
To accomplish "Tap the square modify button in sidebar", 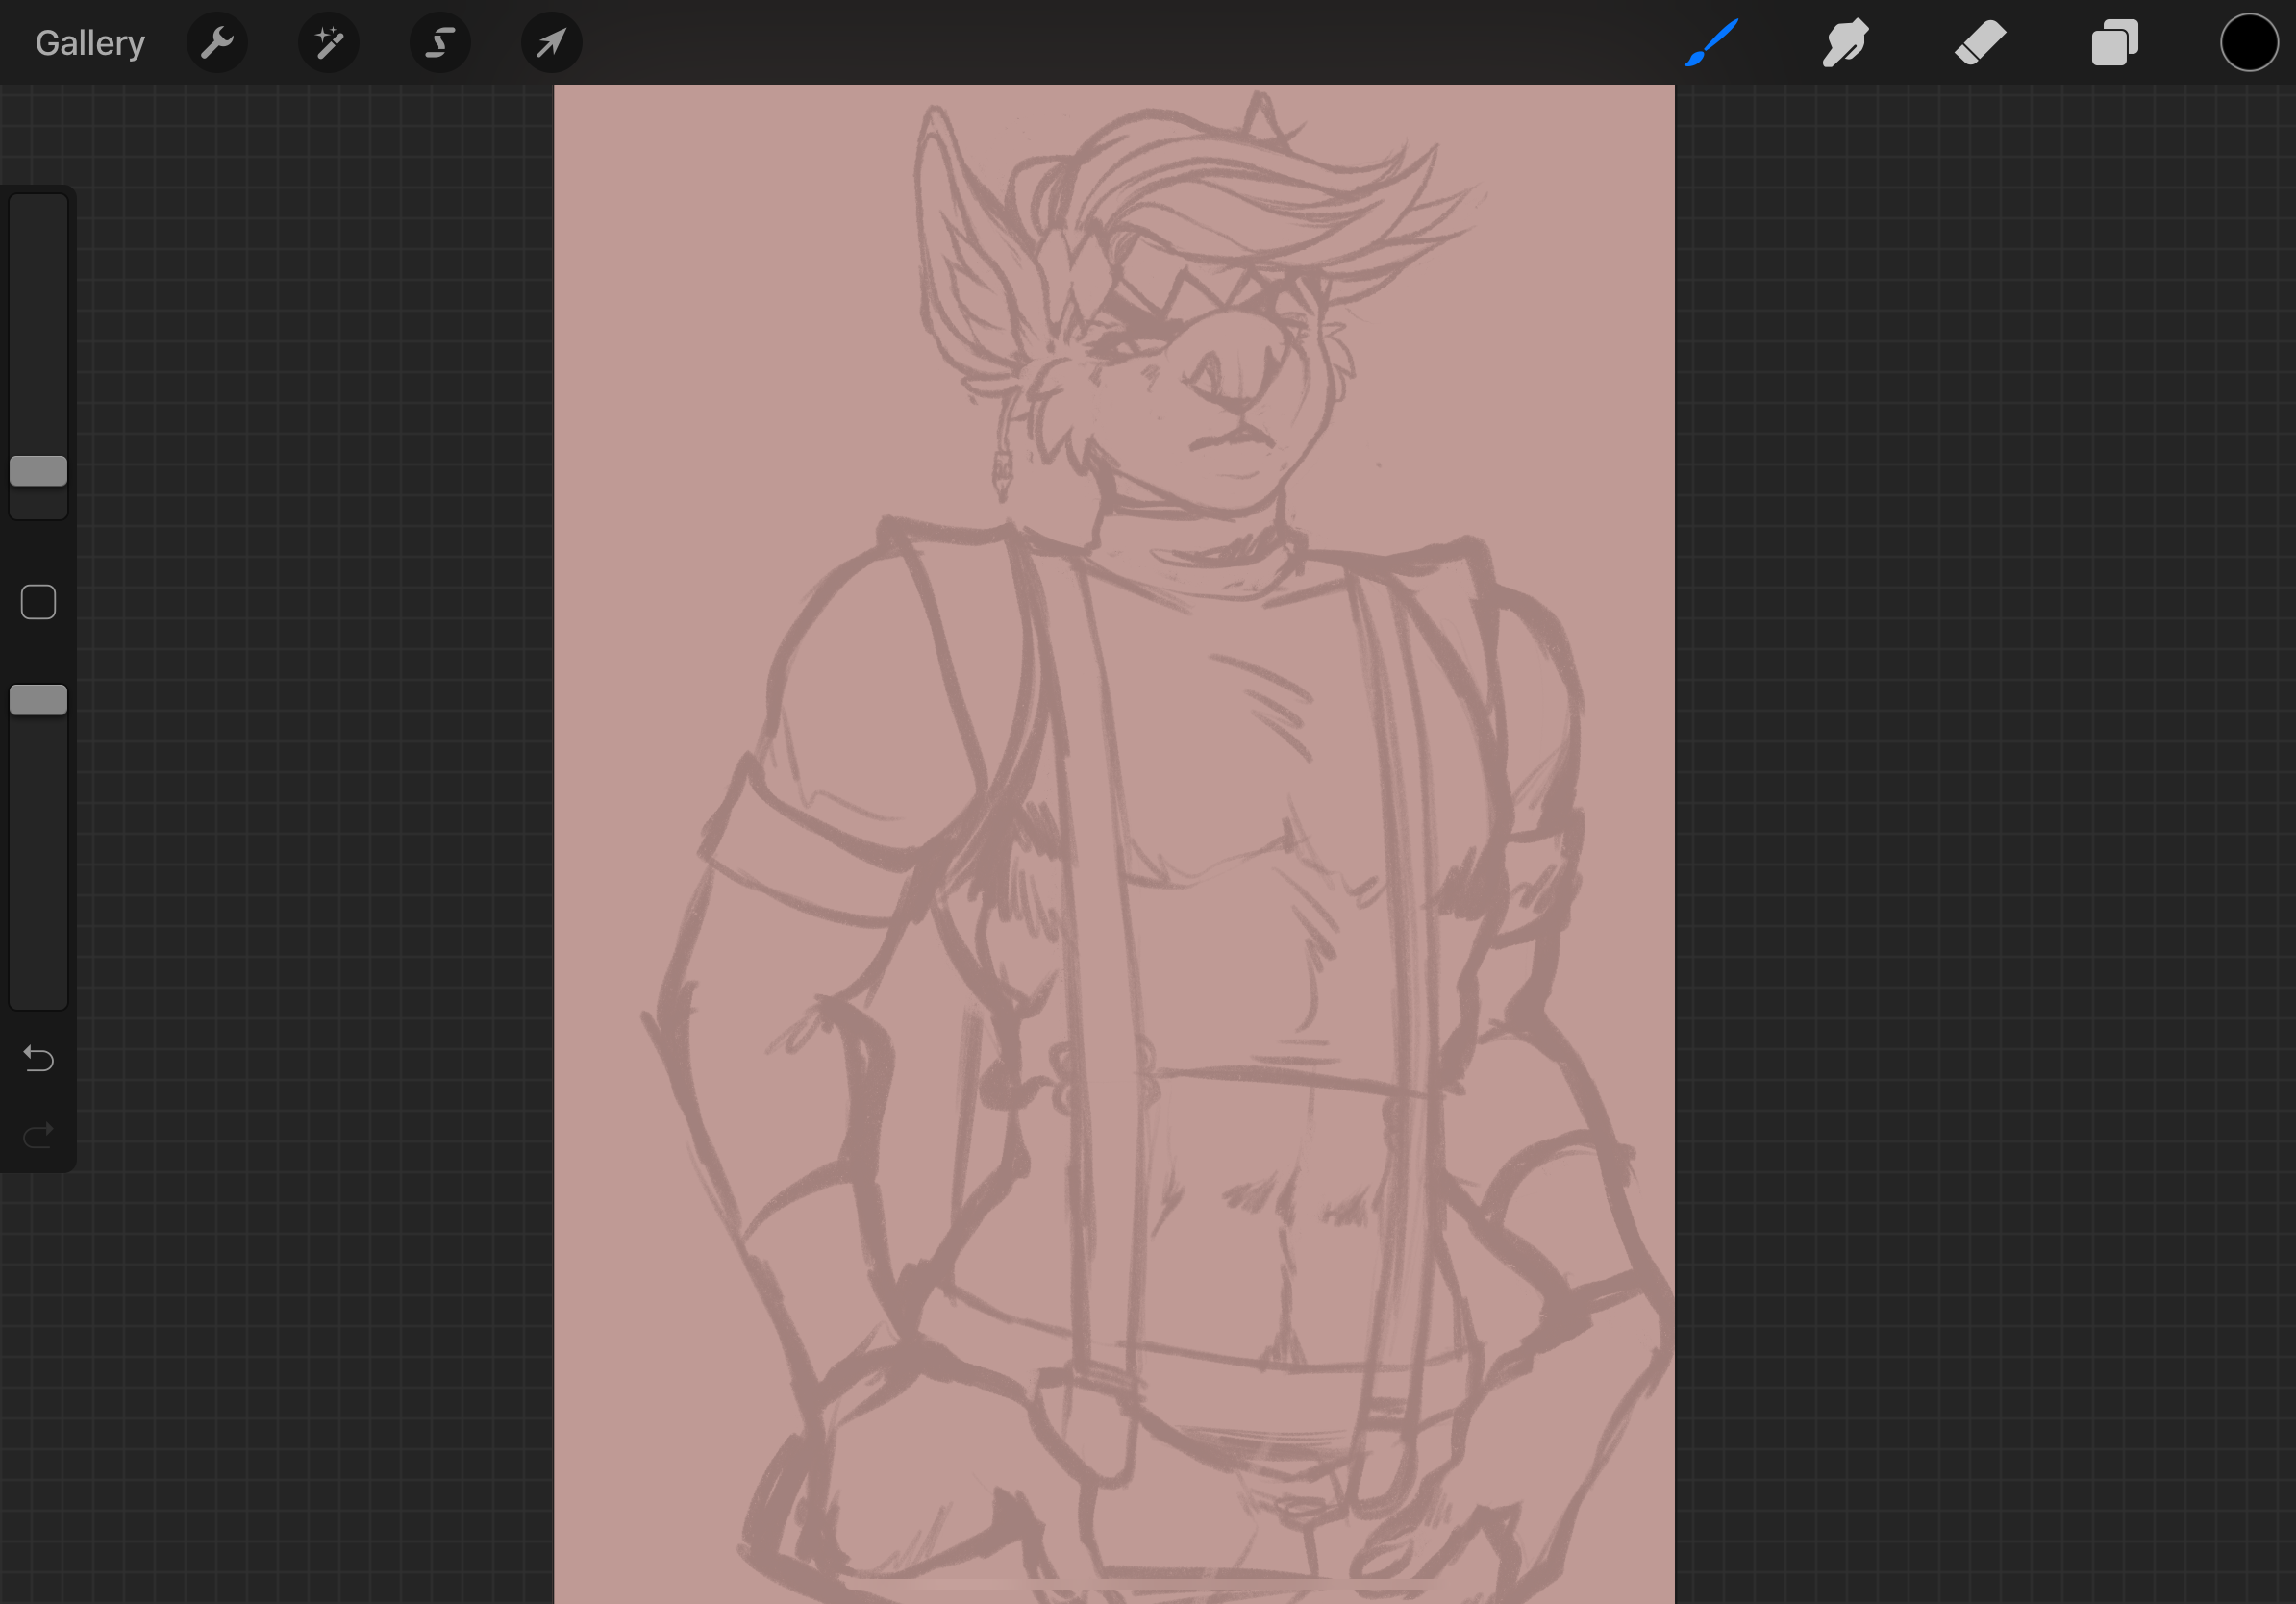I will click(x=39, y=602).
